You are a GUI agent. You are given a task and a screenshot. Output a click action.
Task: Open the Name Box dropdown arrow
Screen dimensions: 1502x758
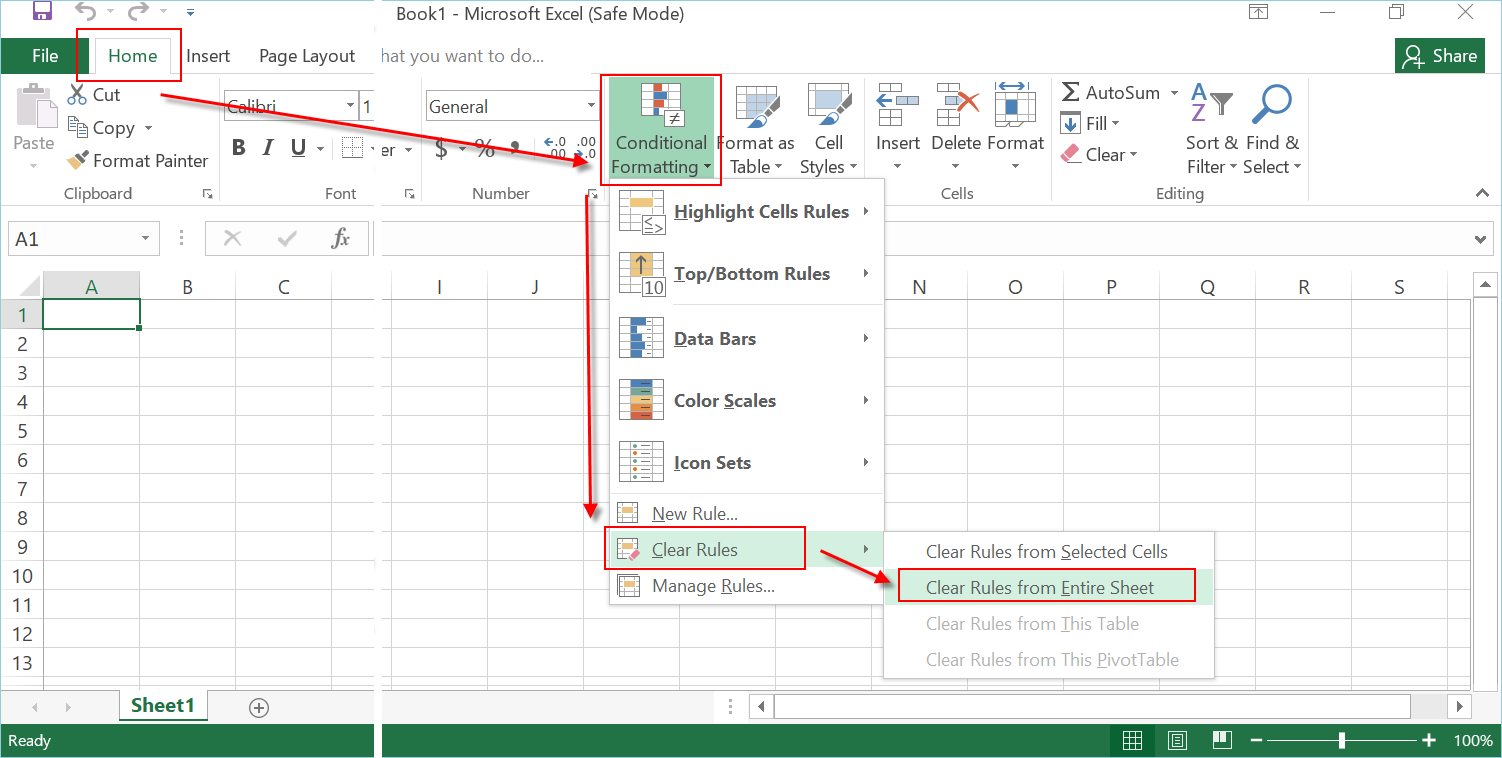pyautogui.click(x=145, y=239)
